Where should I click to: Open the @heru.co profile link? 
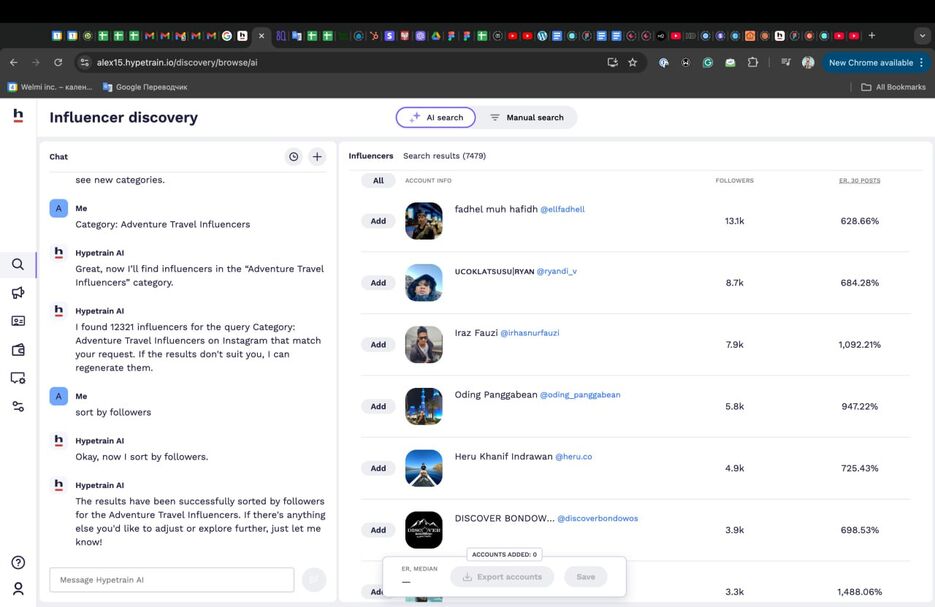point(574,457)
